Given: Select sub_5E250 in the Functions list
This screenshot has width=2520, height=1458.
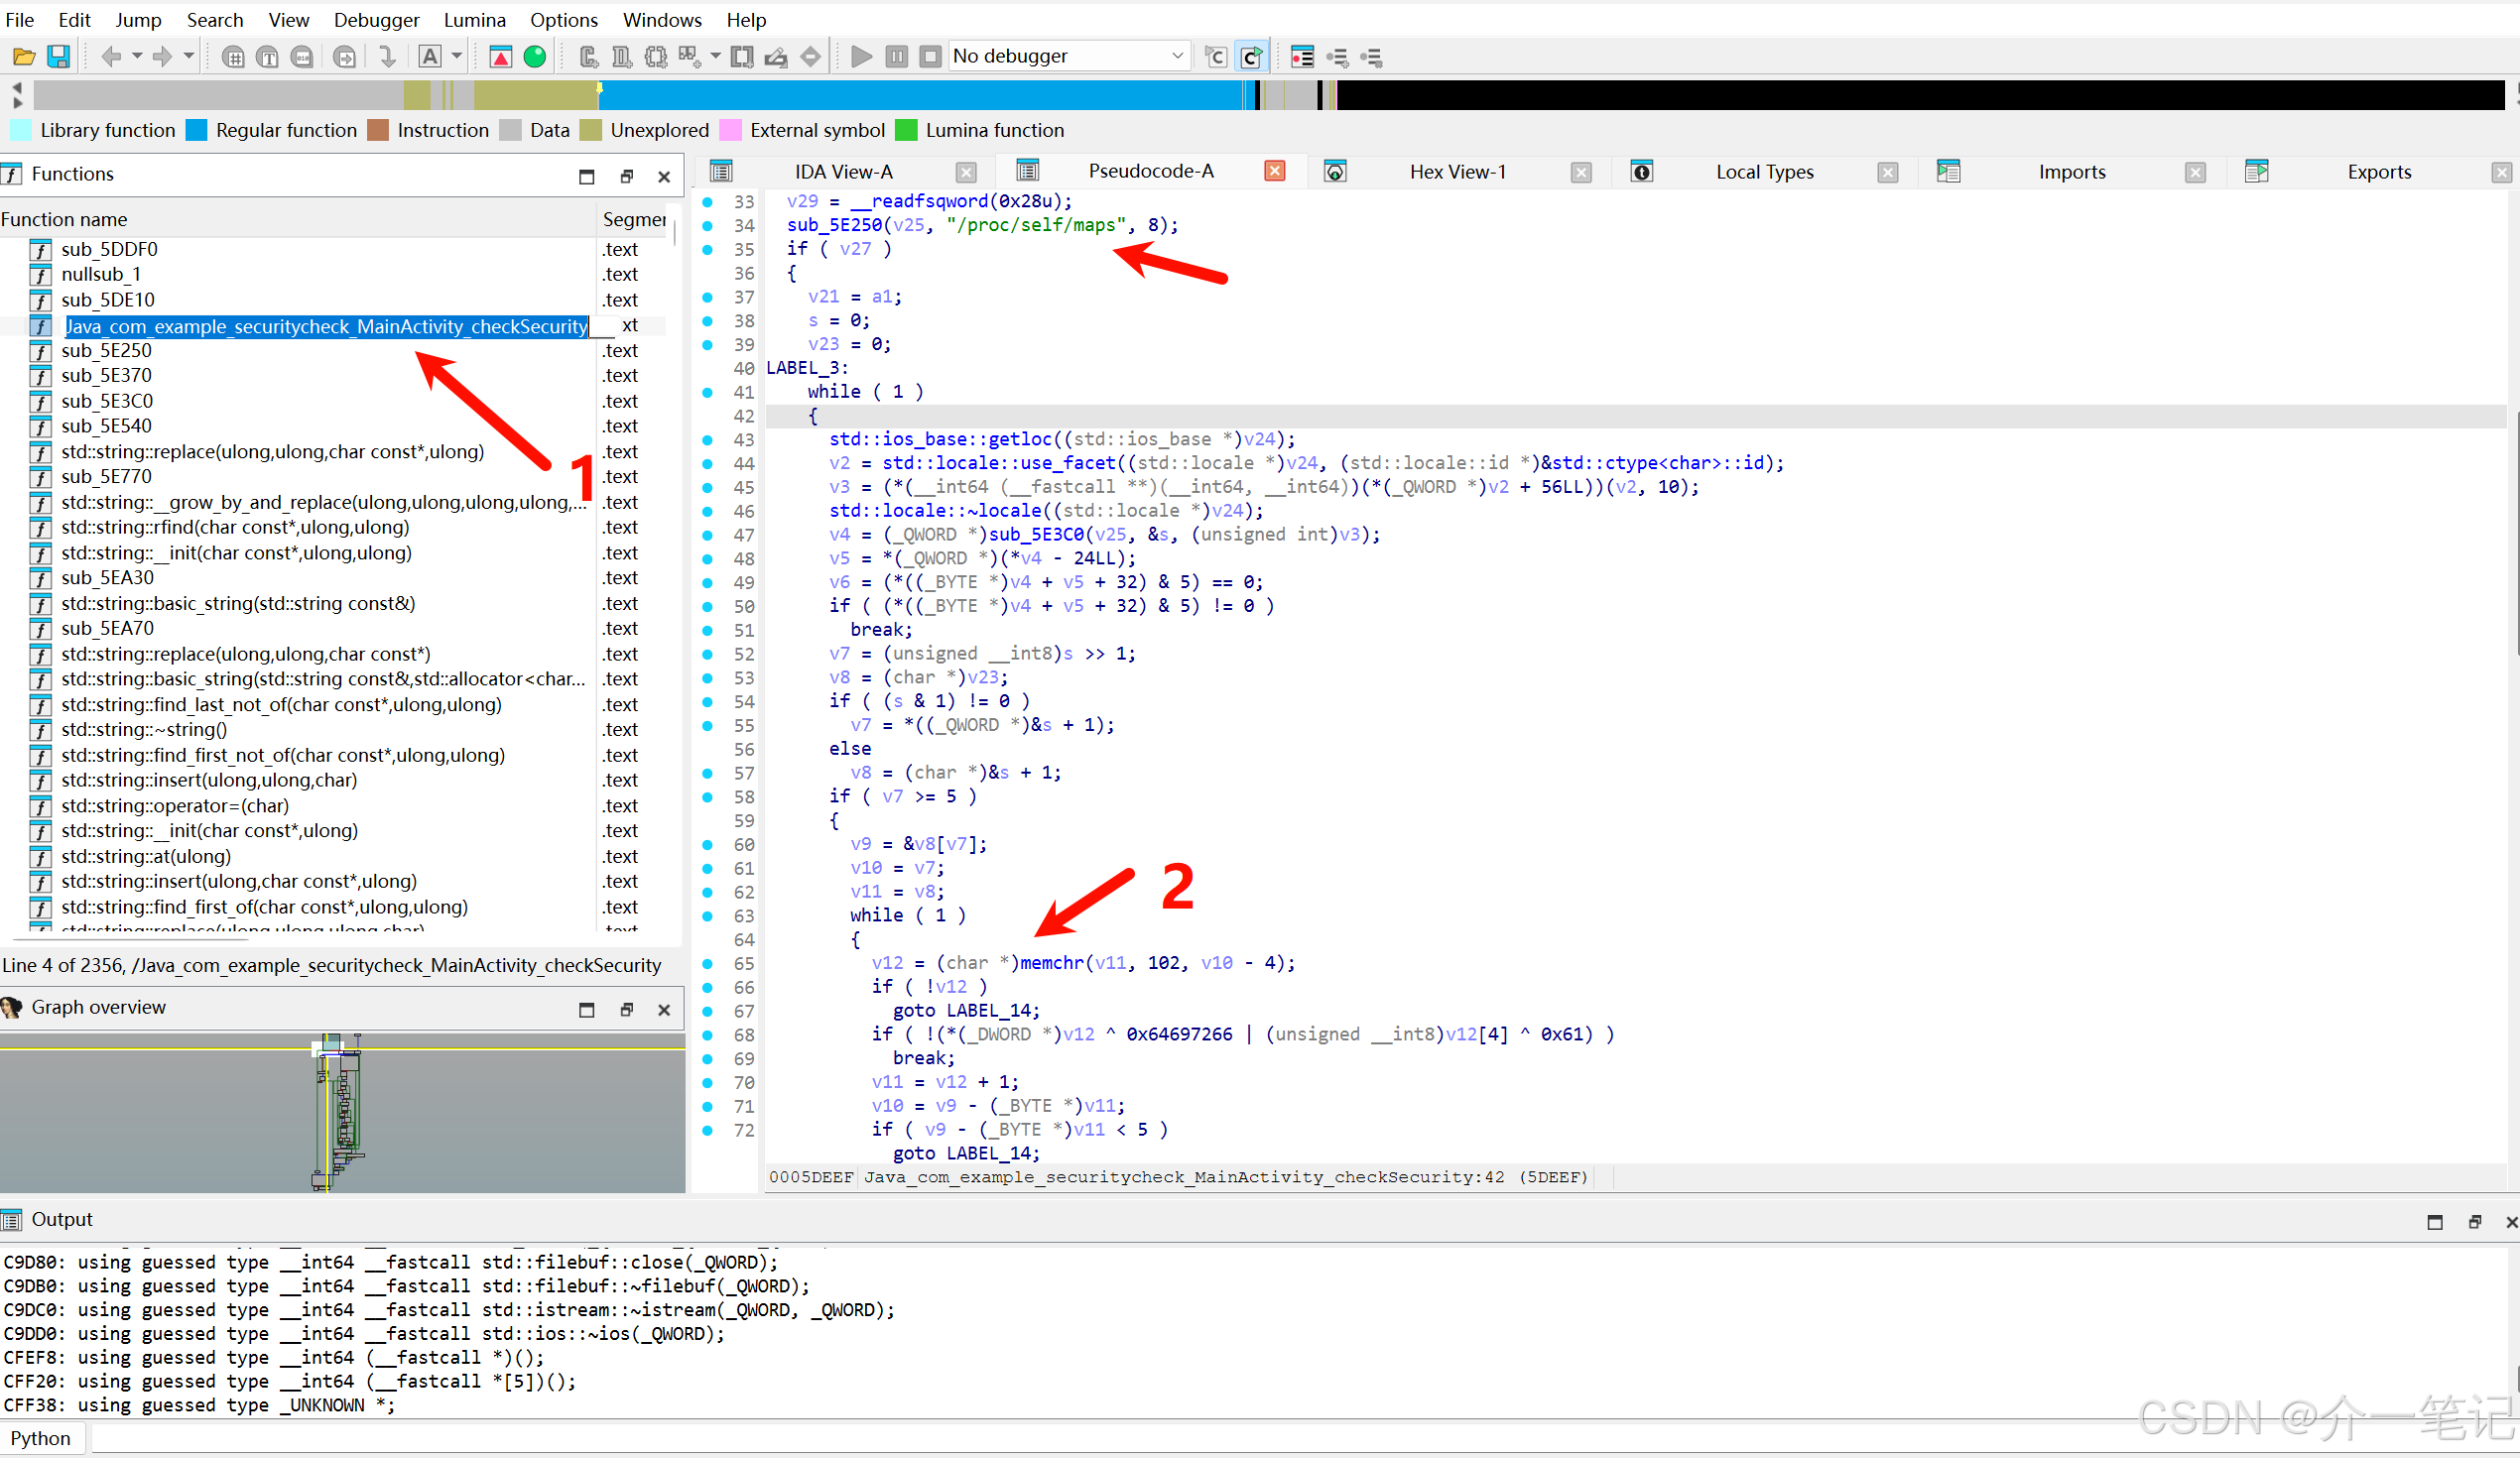Looking at the screenshot, I should tap(106, 351).
